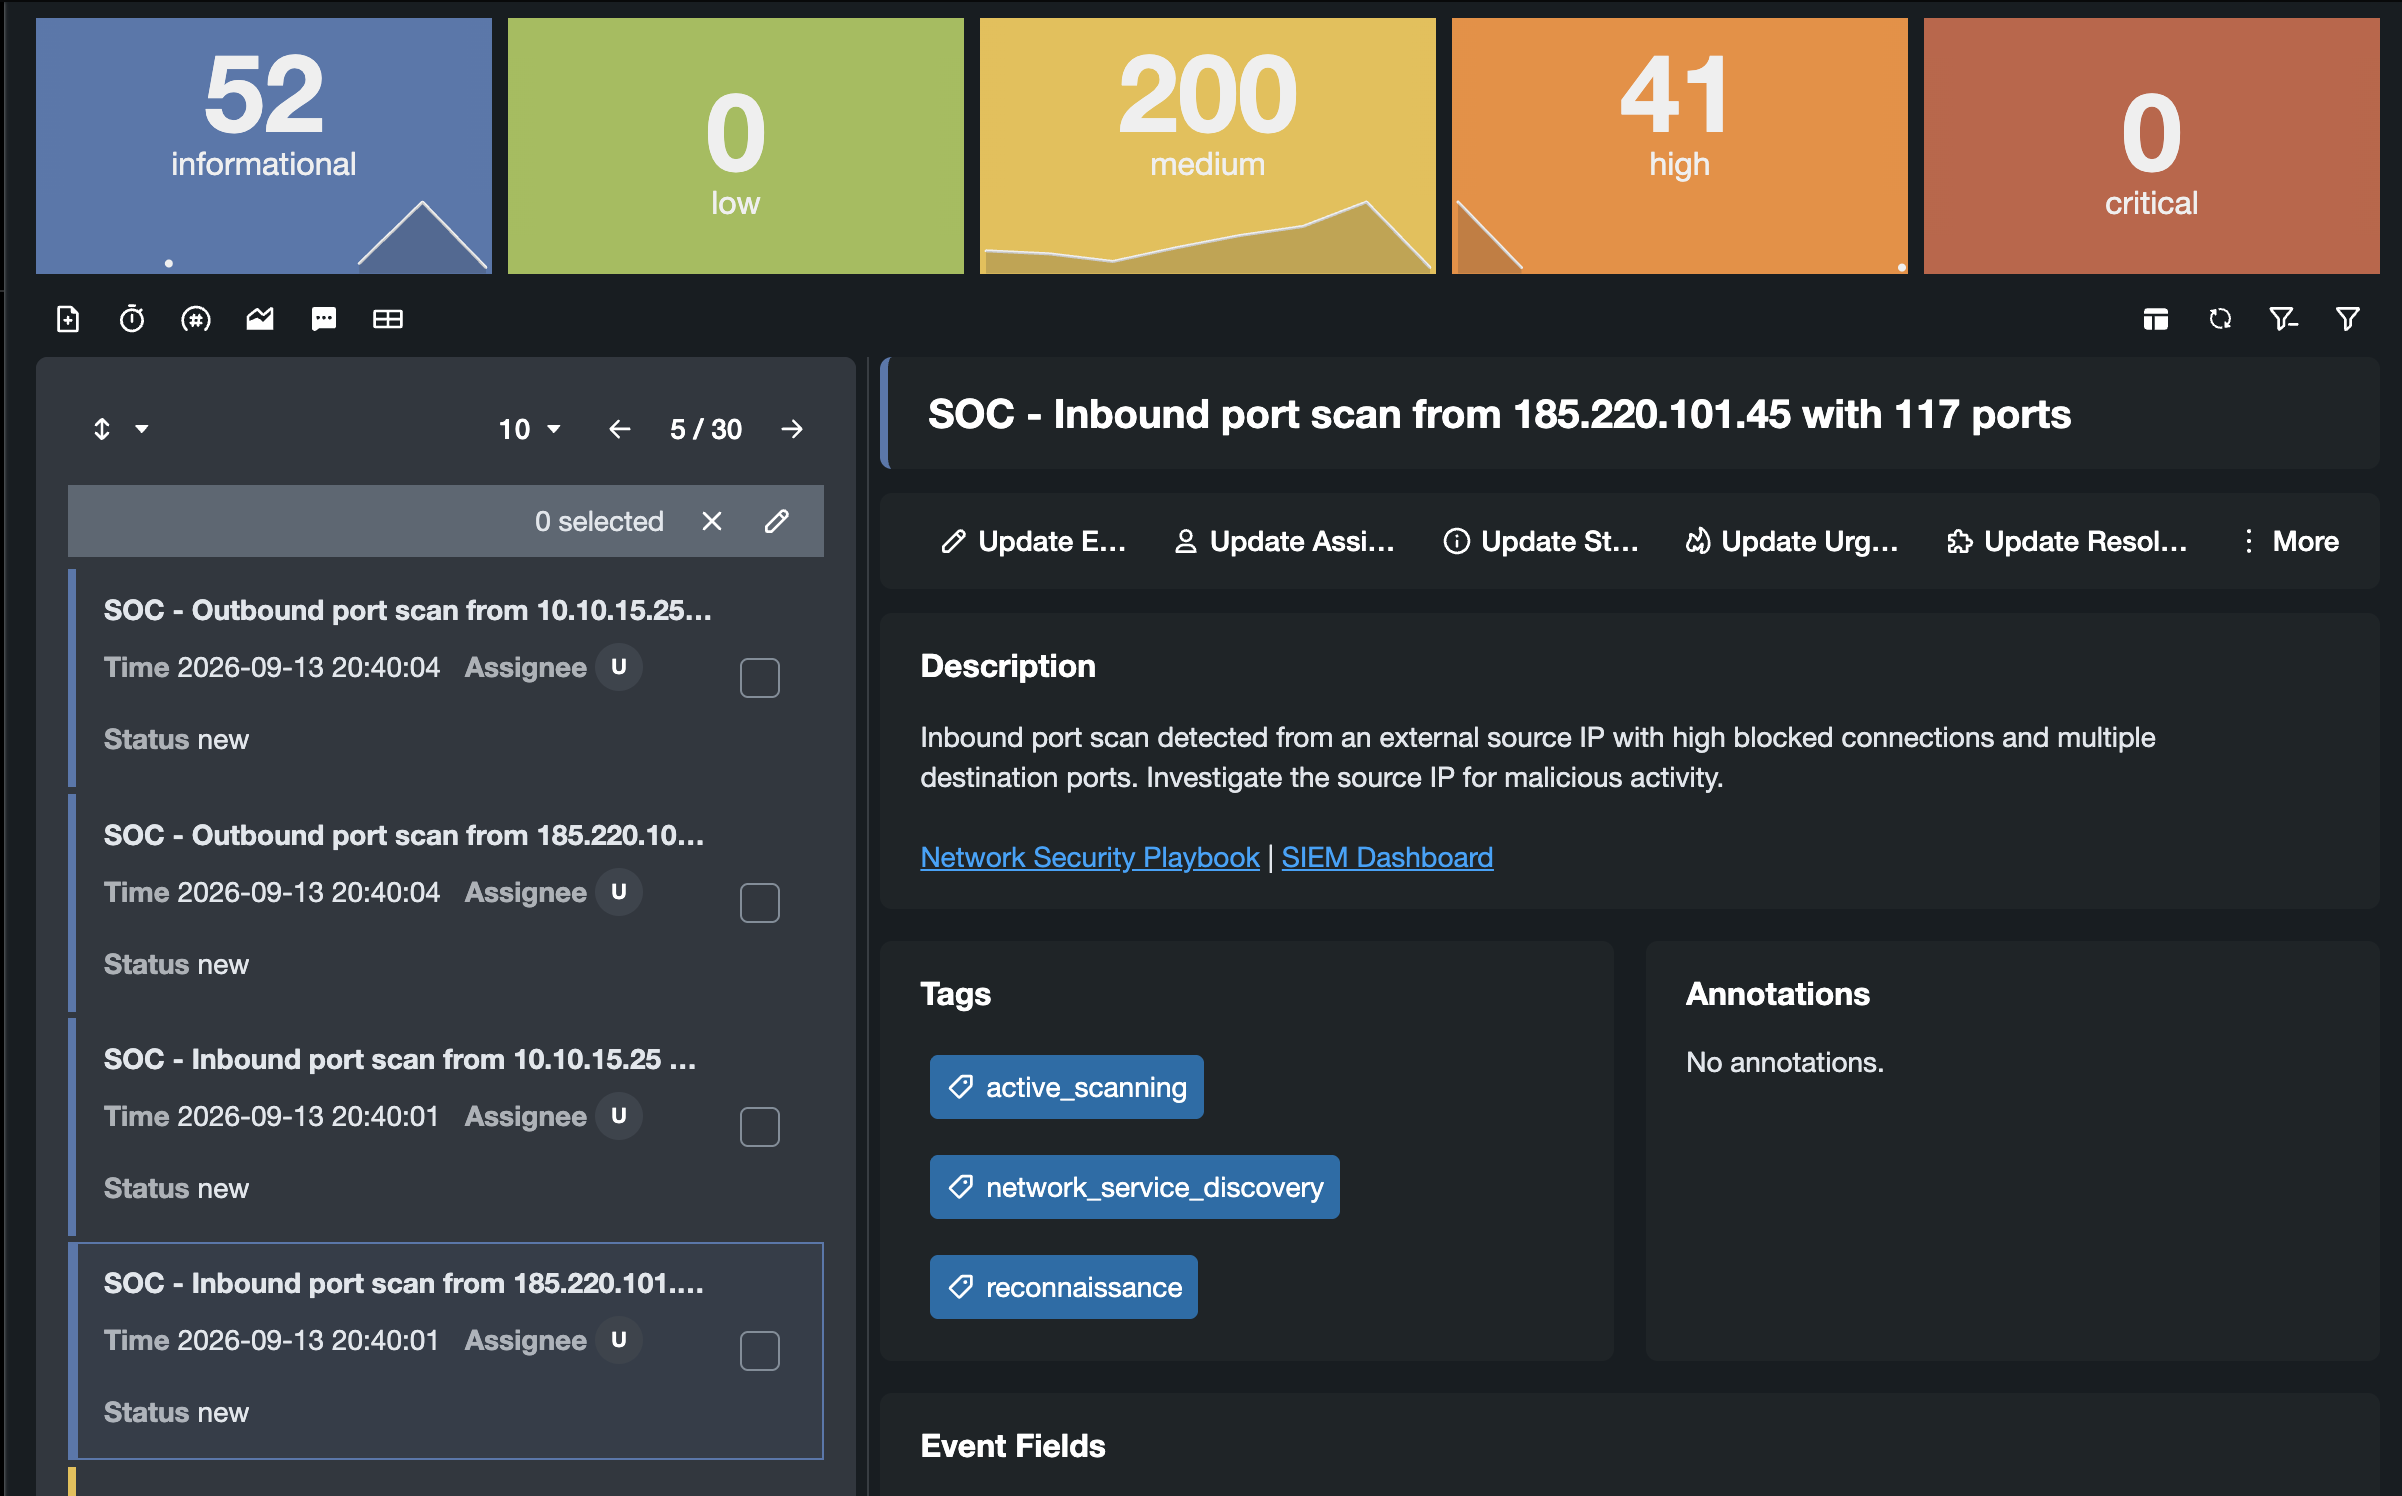Click assignee avatar U on Inbound 185.220.101 row
The image size is (2402, 1496).
(x=619, y=1340)
